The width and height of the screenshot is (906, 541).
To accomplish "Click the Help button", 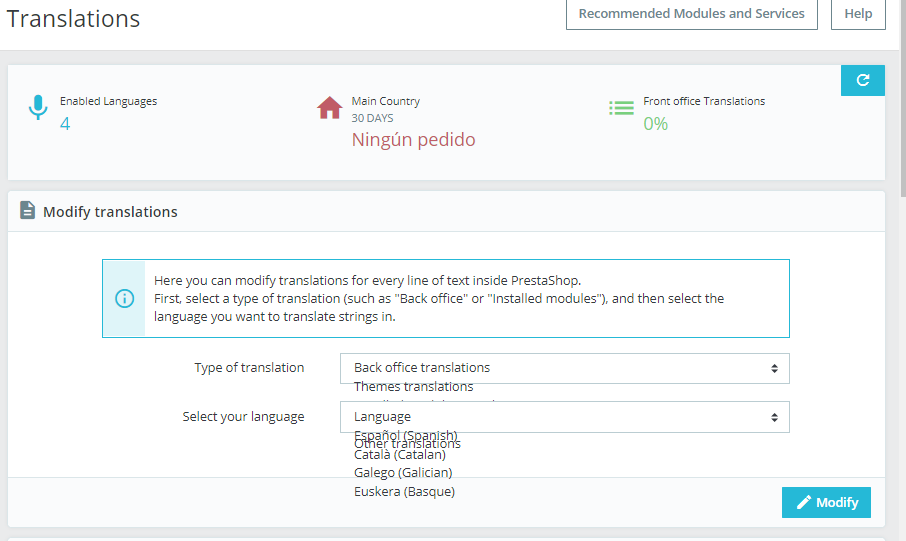I will (x=858, y=14).
